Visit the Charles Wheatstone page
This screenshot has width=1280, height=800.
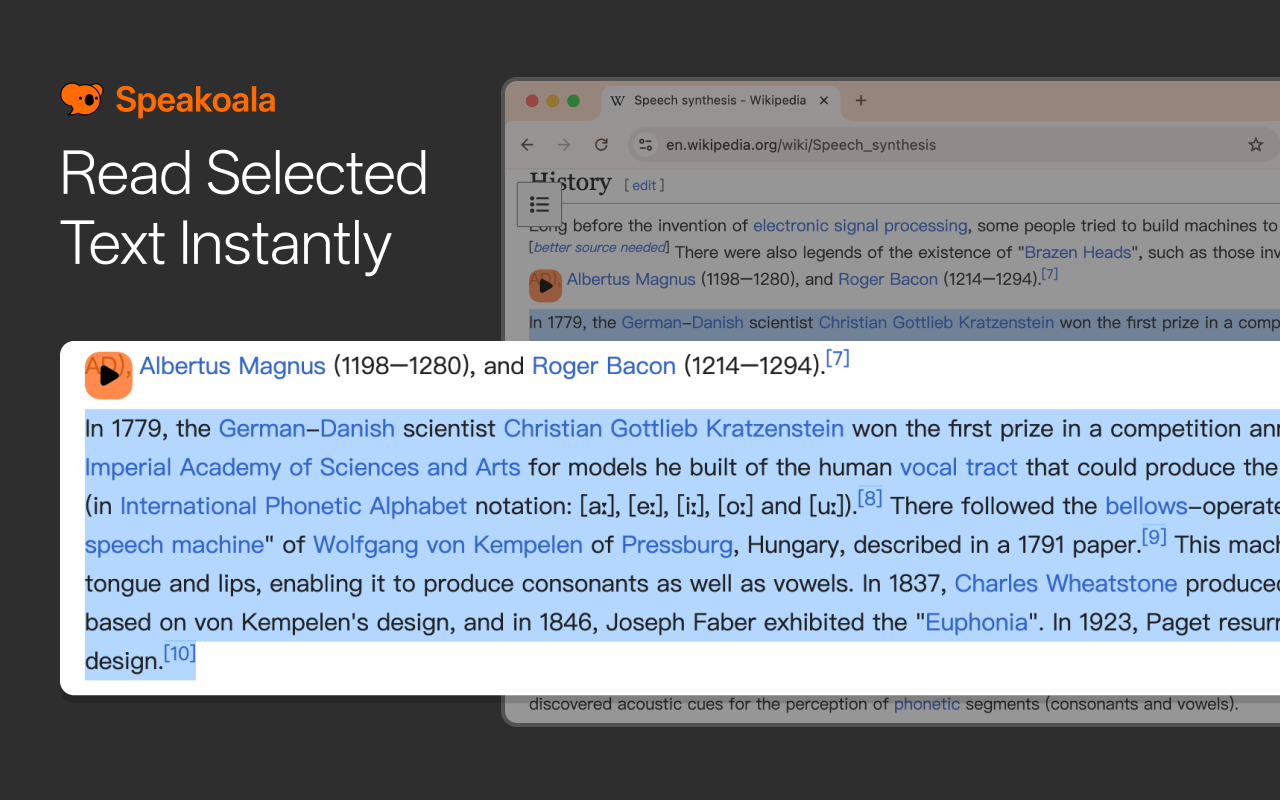click(x=1066, y=584)
